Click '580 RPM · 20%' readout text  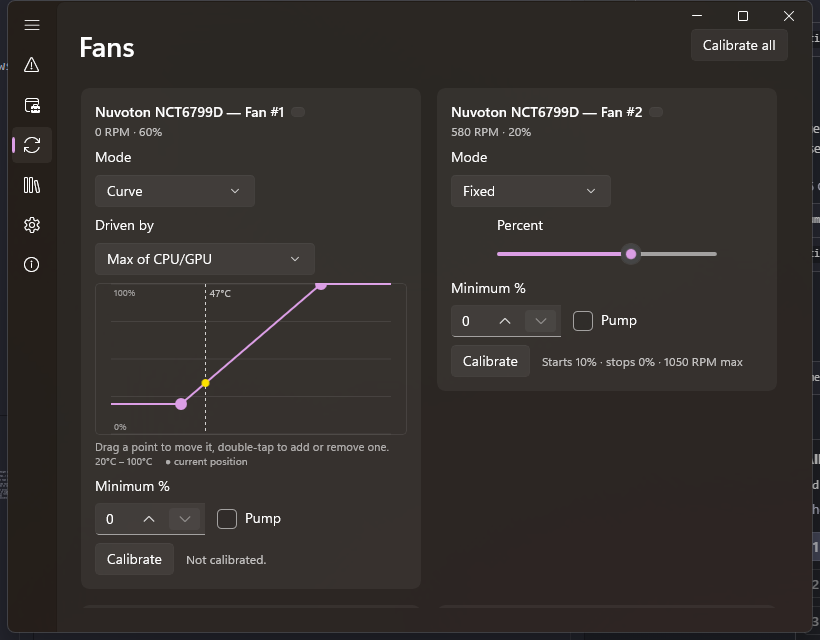(x=491, y=132)
